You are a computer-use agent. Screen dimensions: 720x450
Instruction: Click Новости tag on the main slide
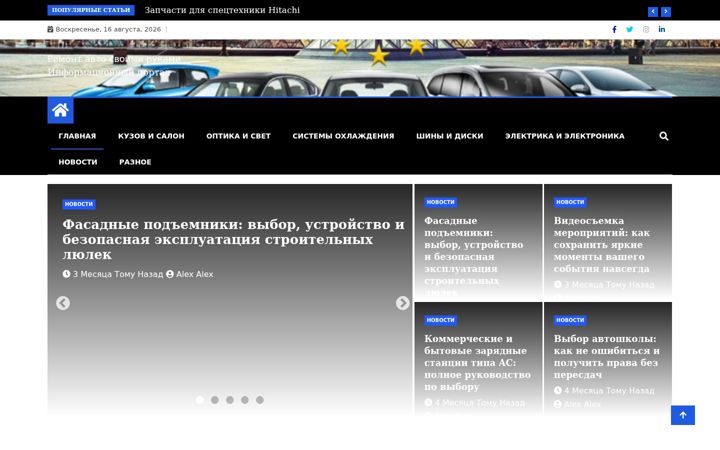tap(79, 204)
